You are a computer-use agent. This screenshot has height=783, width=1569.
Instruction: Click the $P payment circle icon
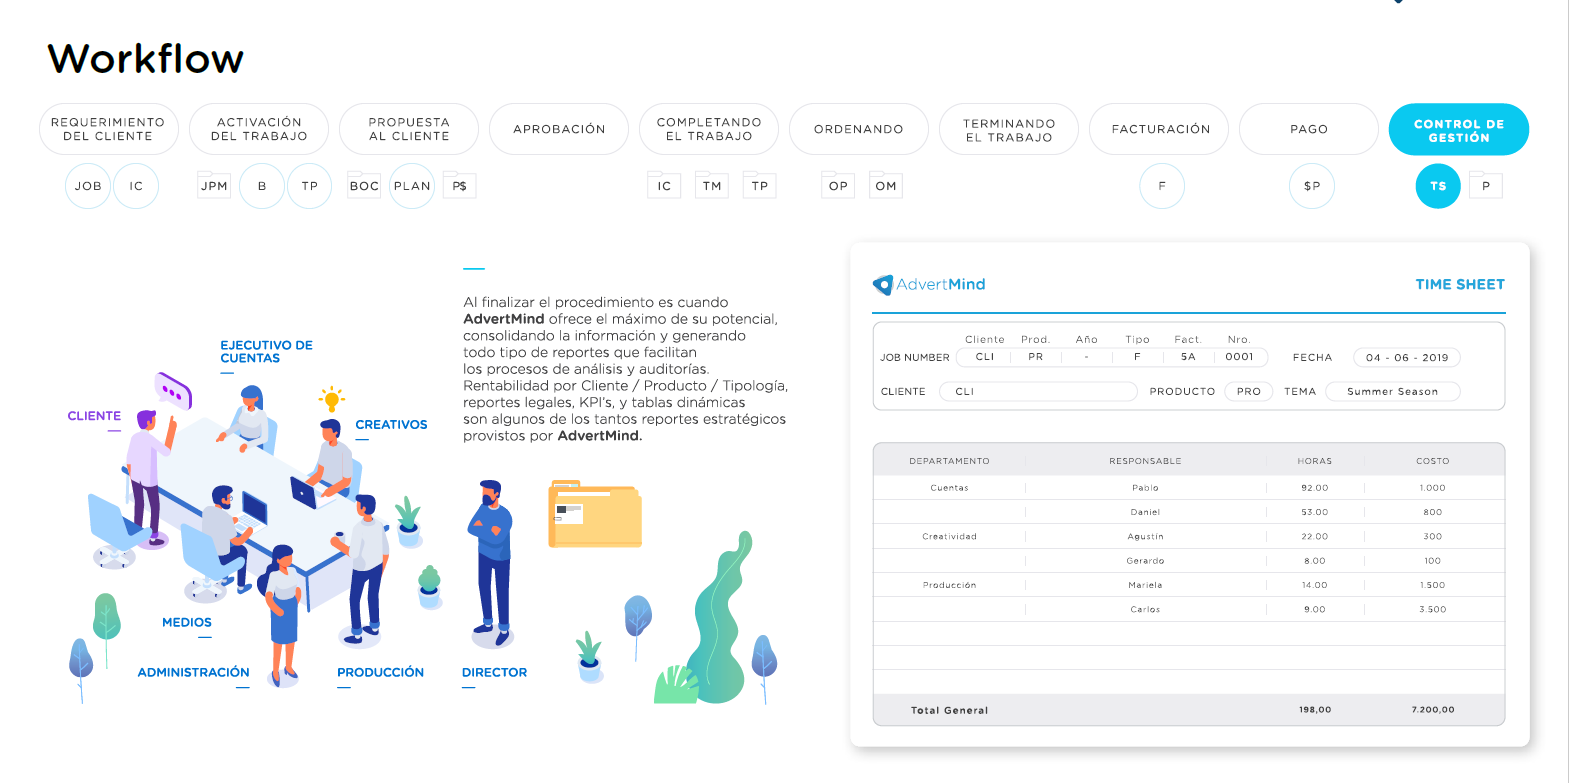[1312, 186]
